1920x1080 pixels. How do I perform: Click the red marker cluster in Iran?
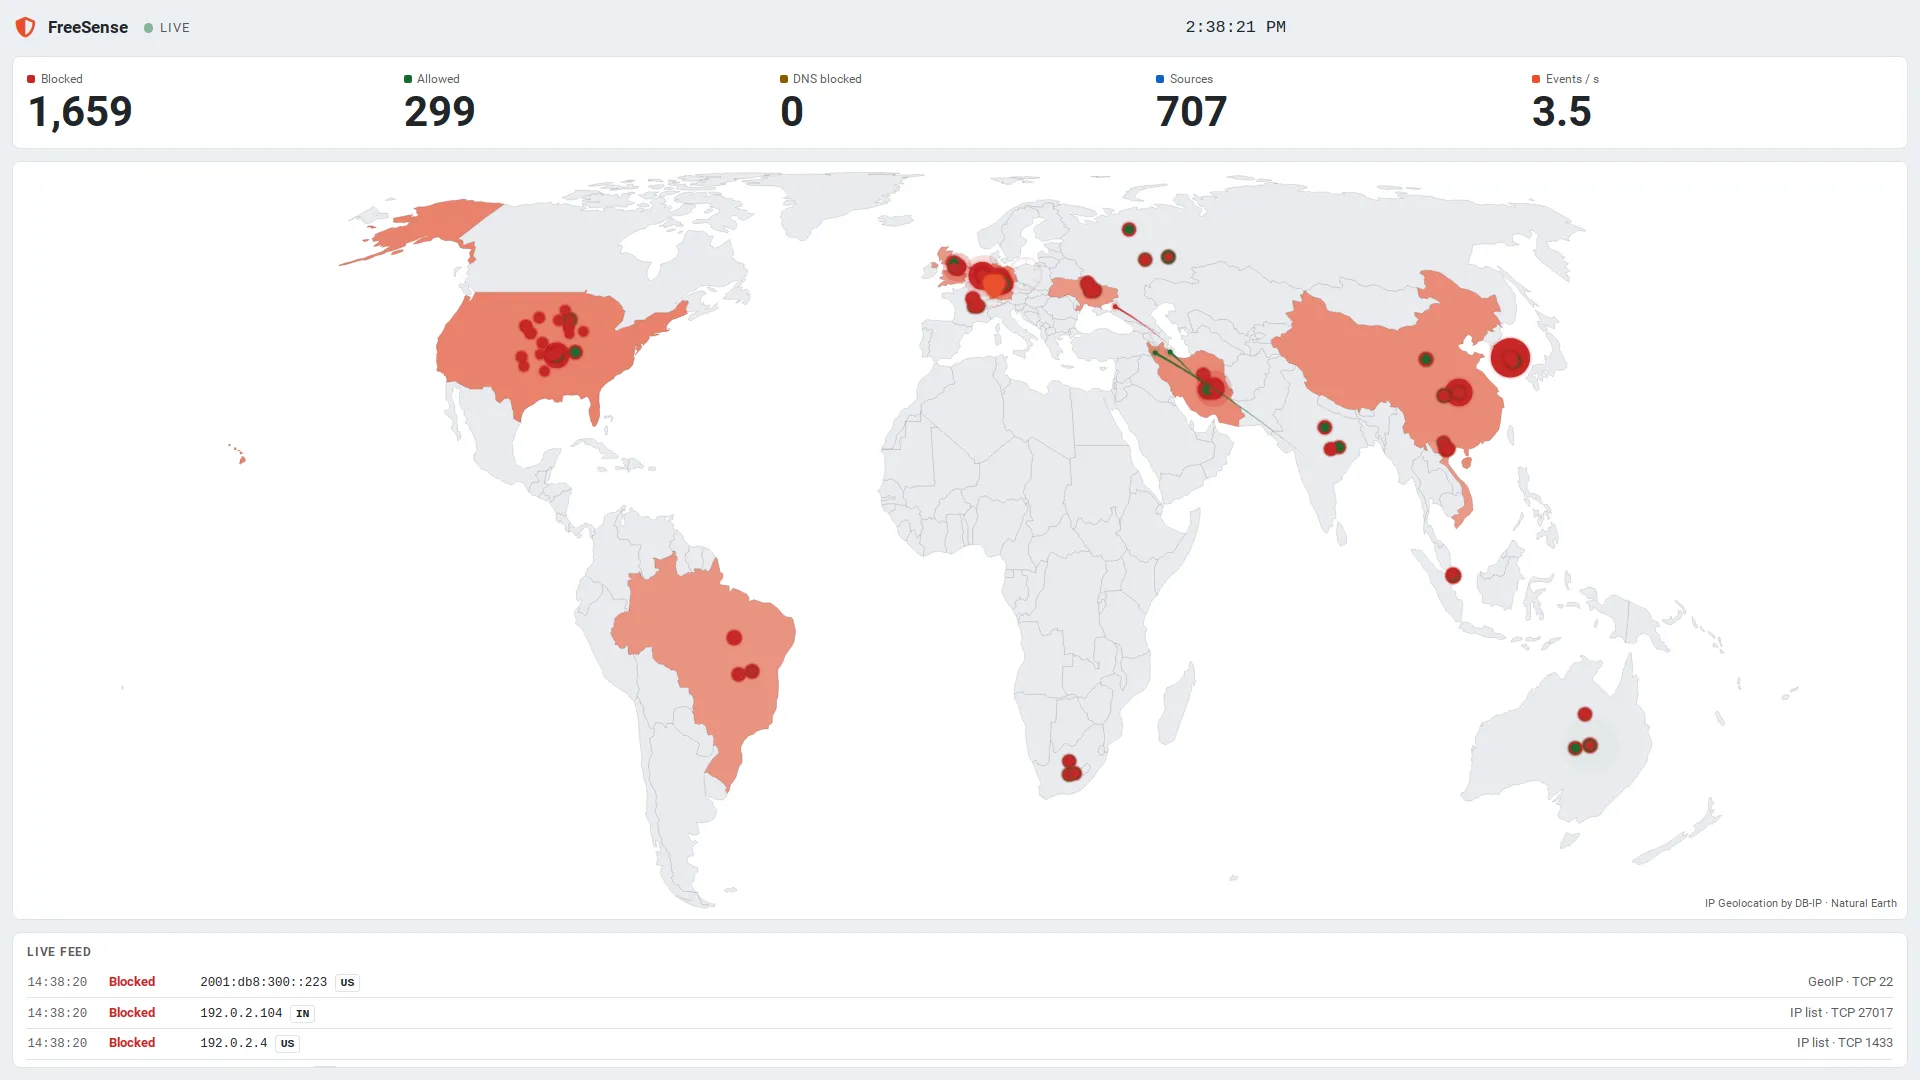coord(1209,385)
